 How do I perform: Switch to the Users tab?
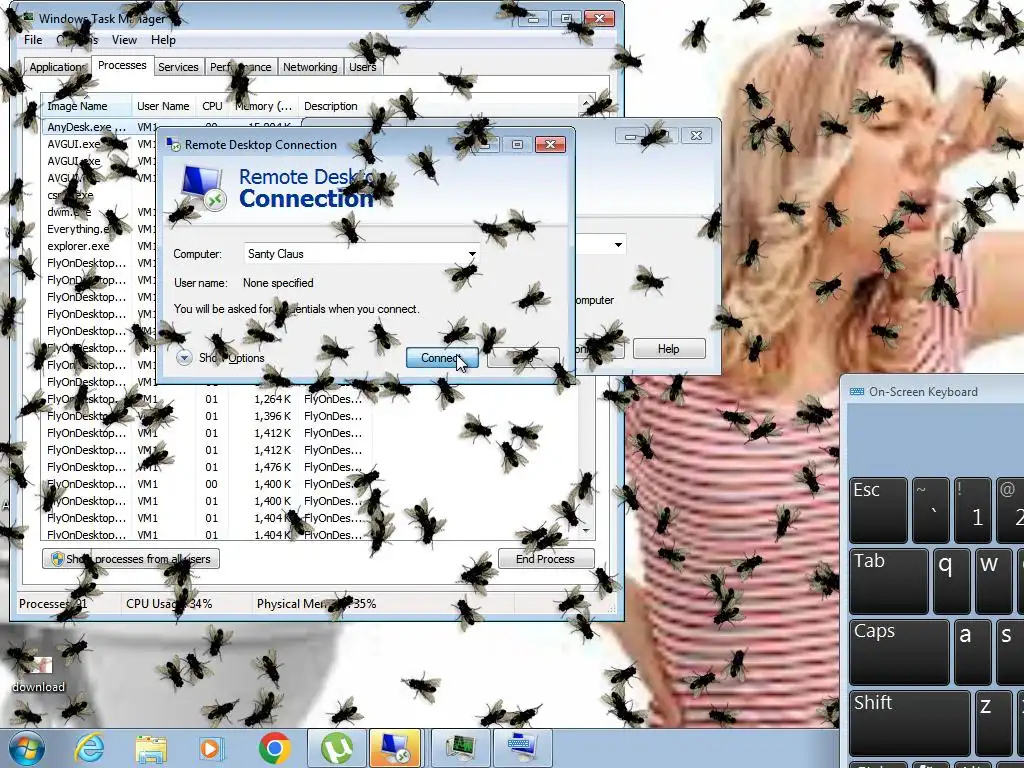point(362,67)
